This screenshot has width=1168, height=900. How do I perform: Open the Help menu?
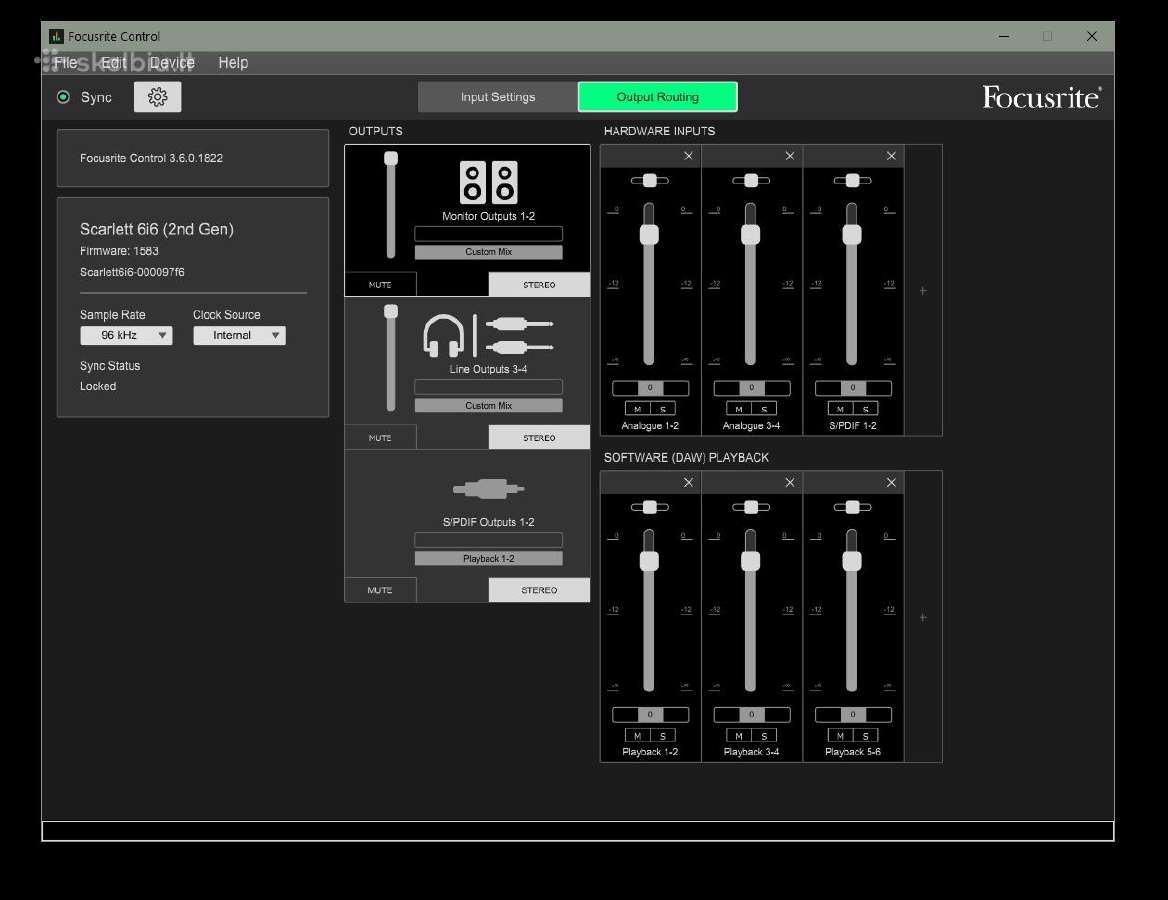pos(233,63)
